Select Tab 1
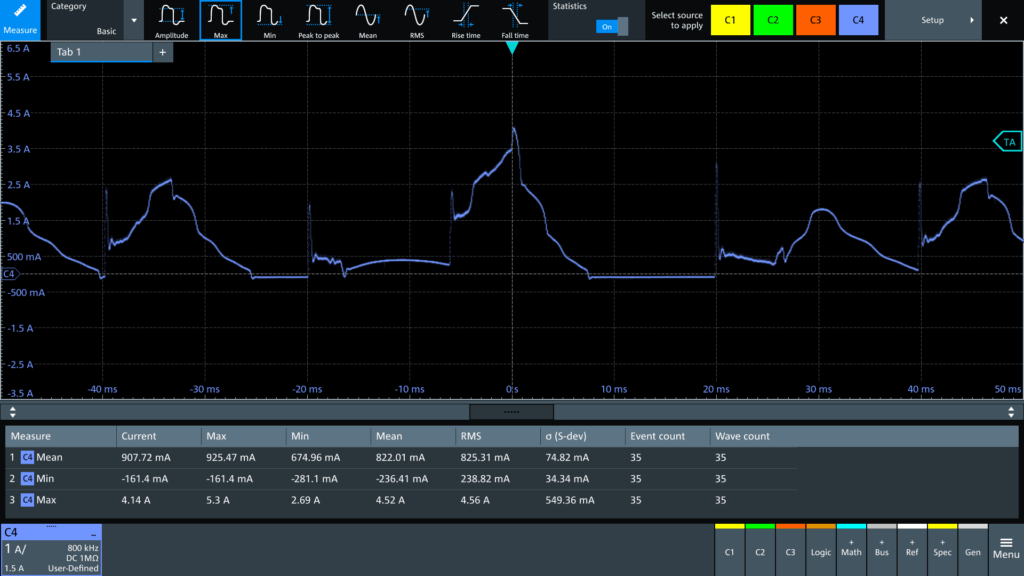Screen dimensions: 1024x576 click(x=100, y=52)
